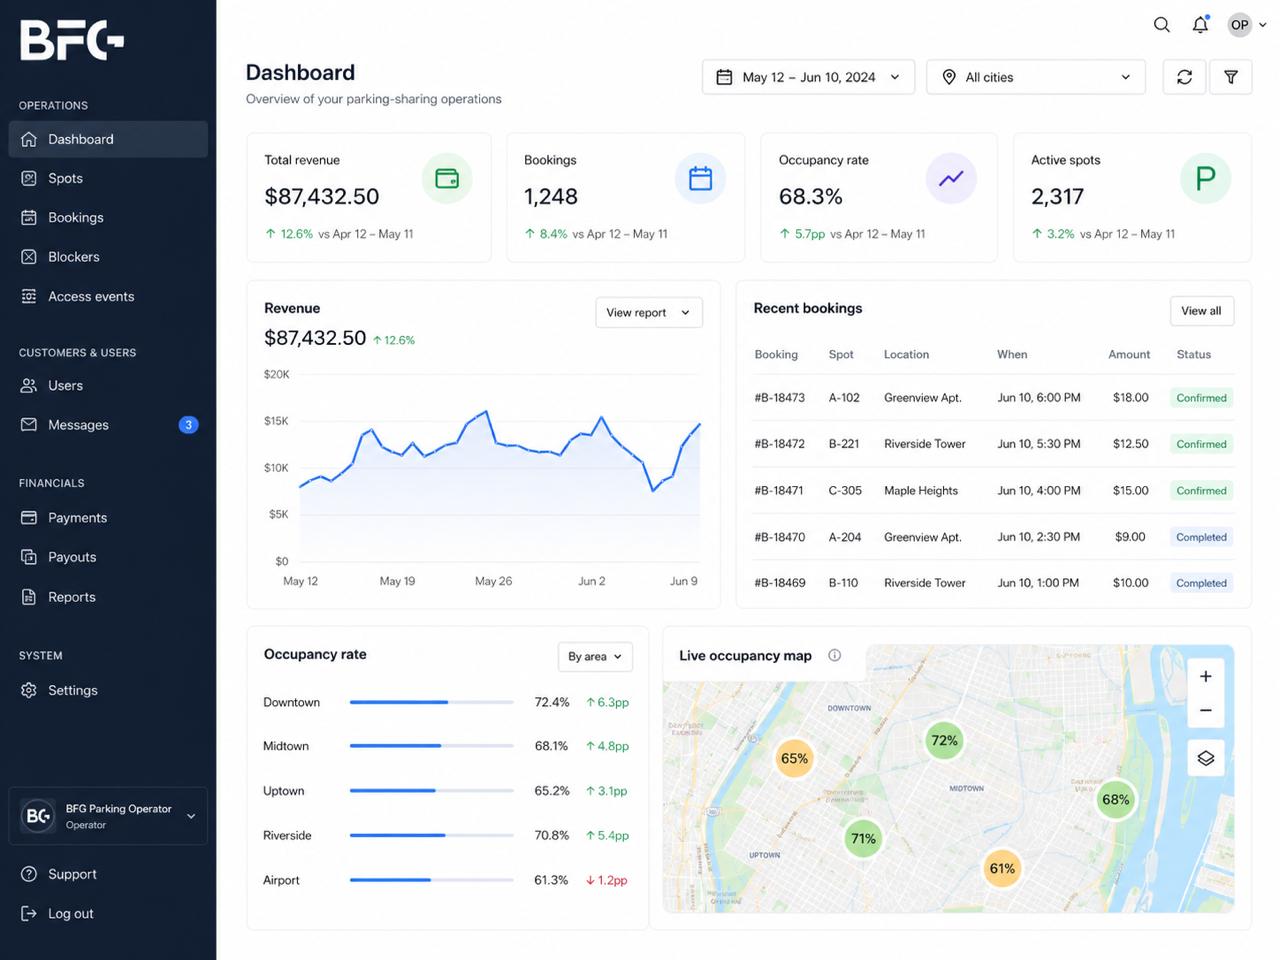Click the Active spots P icon
This screenshot has height=960, width=1280.
tap(1206, 179)
